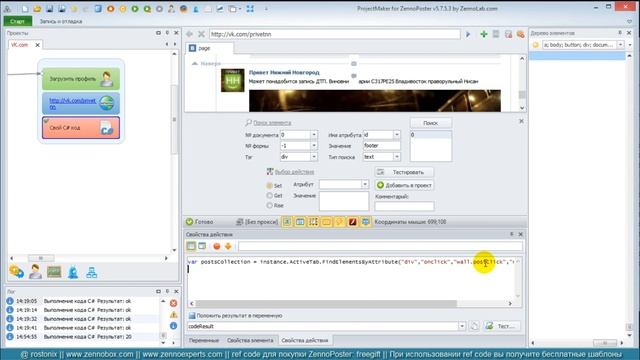Click the browser page vertical scrollbar thumb
This screenshot has width=640, height=360.
click(522, 94)
